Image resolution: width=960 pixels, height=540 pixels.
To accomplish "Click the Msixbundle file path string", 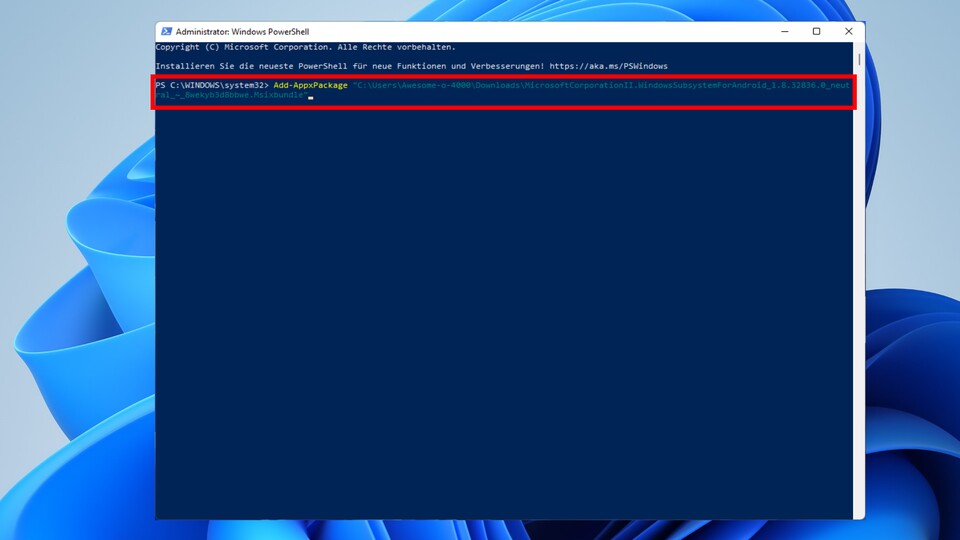I will [503, 90].
